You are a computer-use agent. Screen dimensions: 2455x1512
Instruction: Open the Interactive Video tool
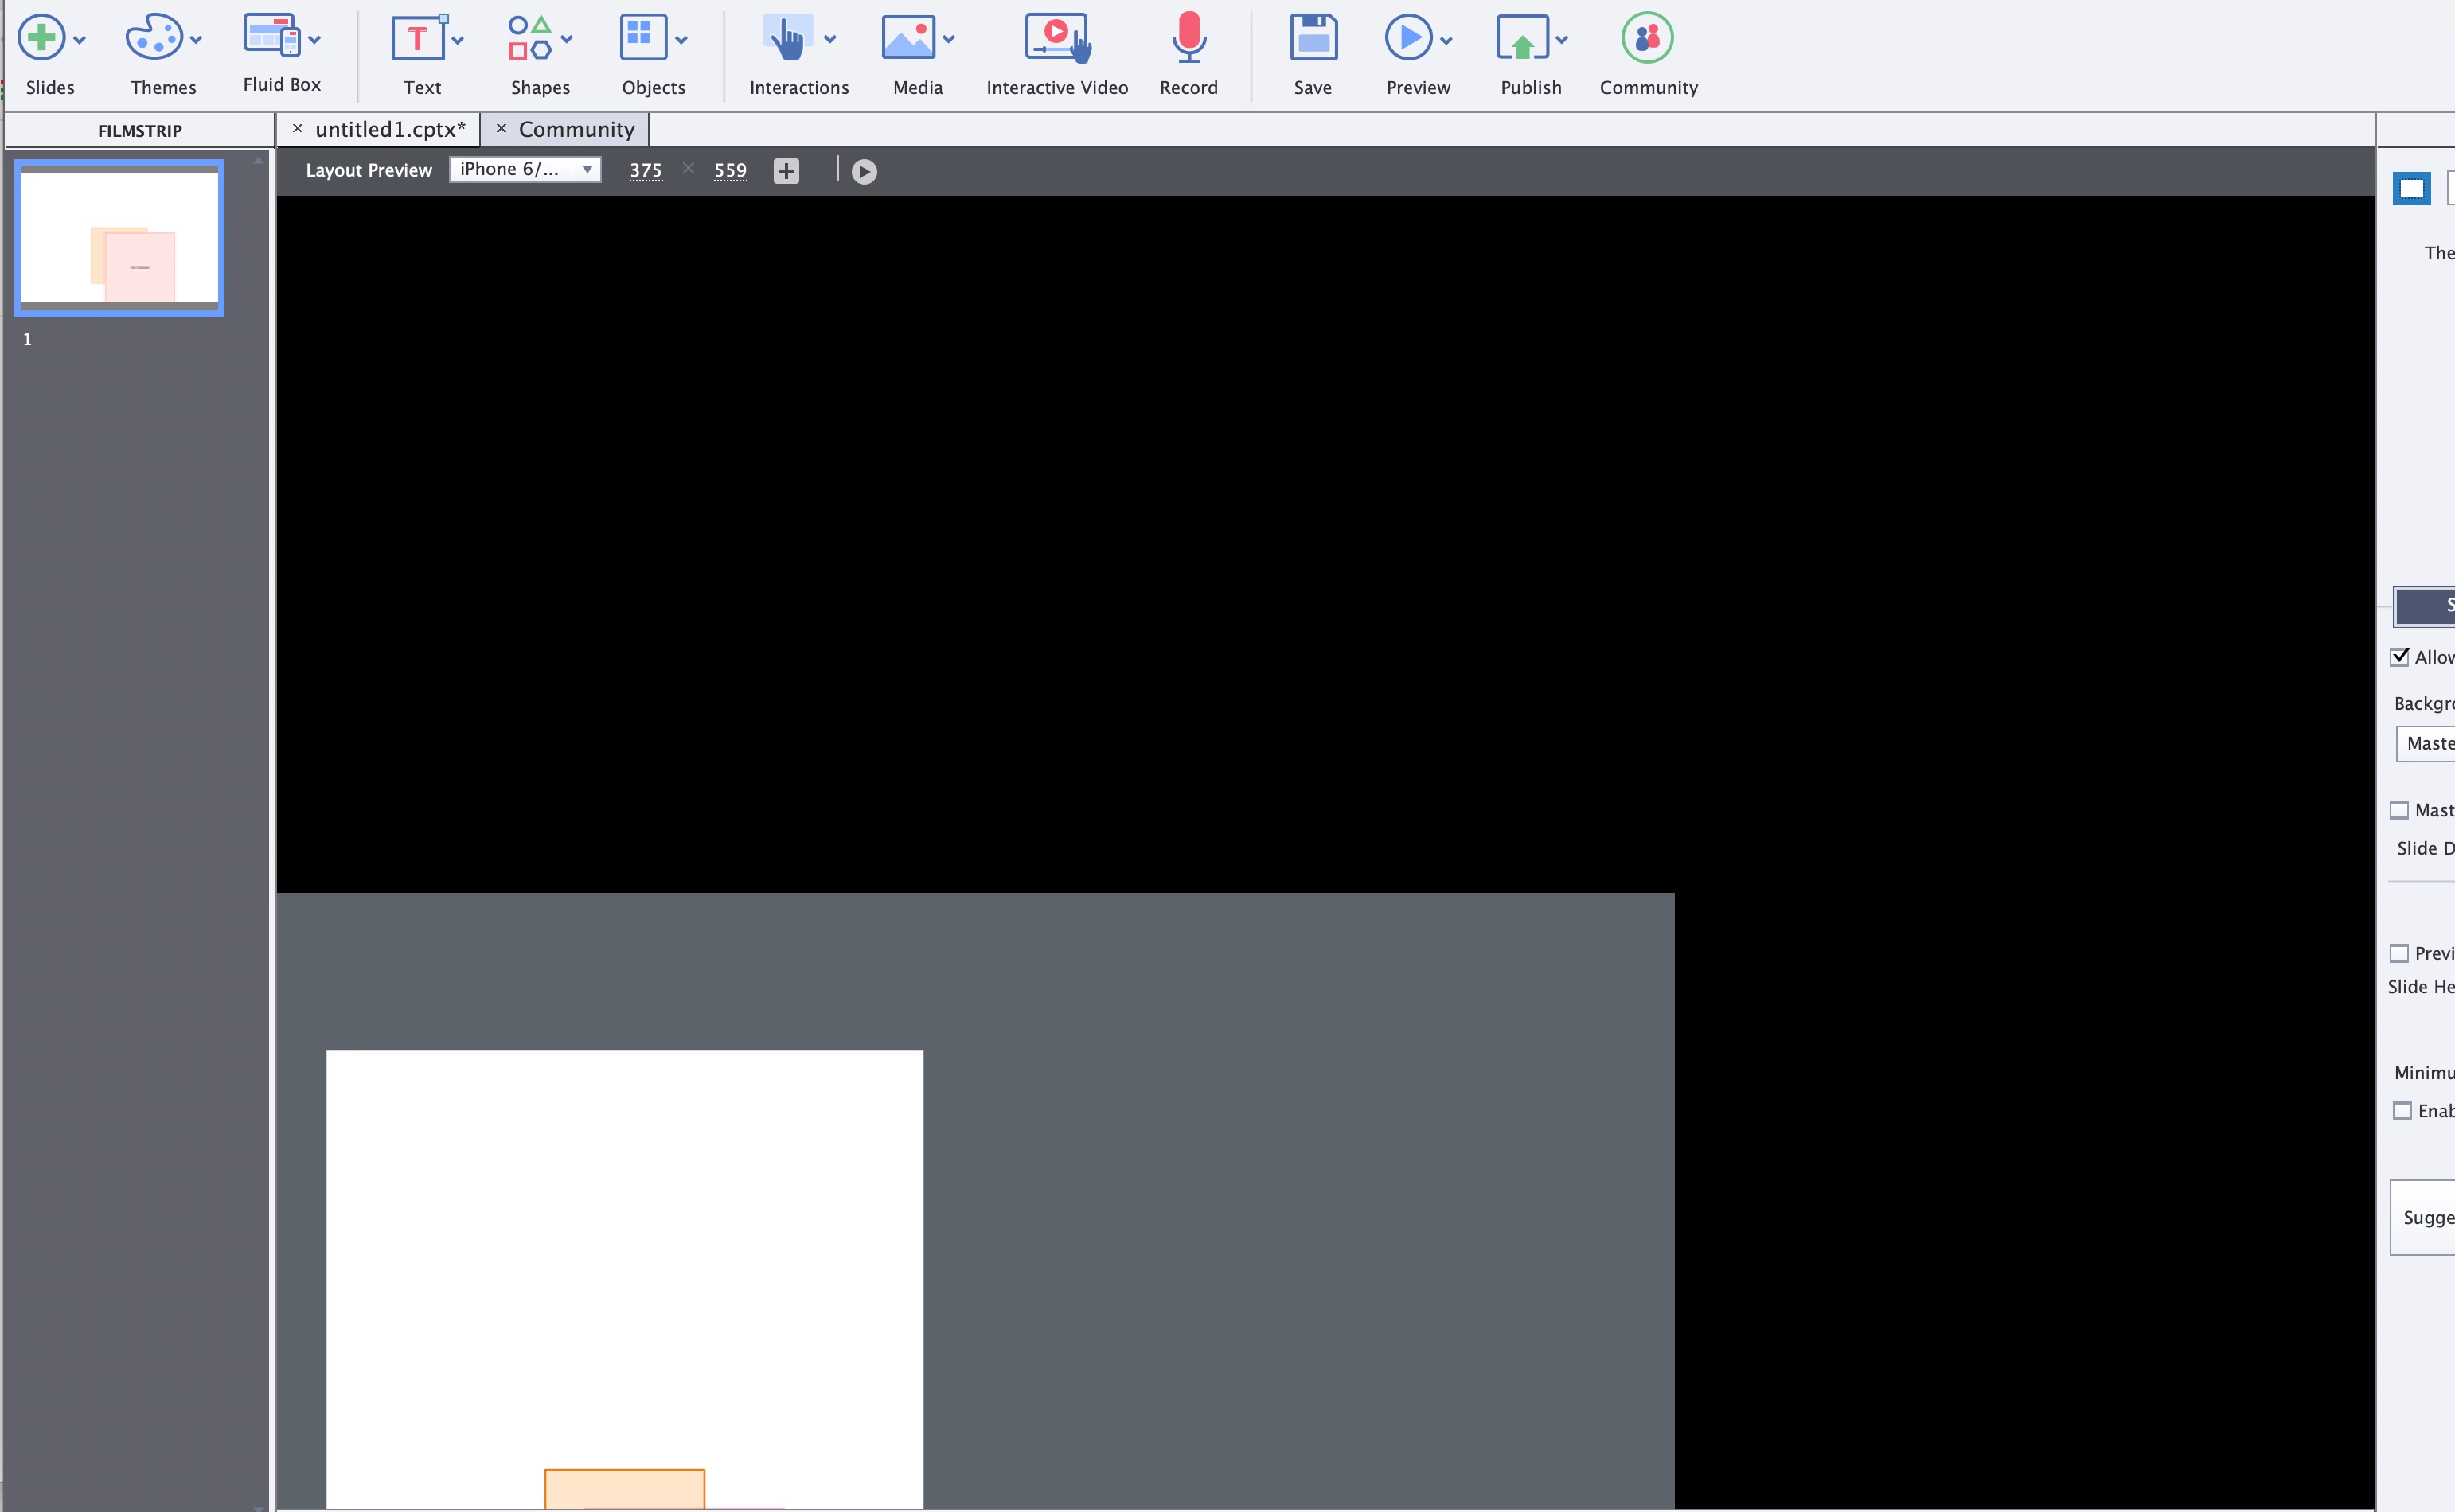point(1056,38)
